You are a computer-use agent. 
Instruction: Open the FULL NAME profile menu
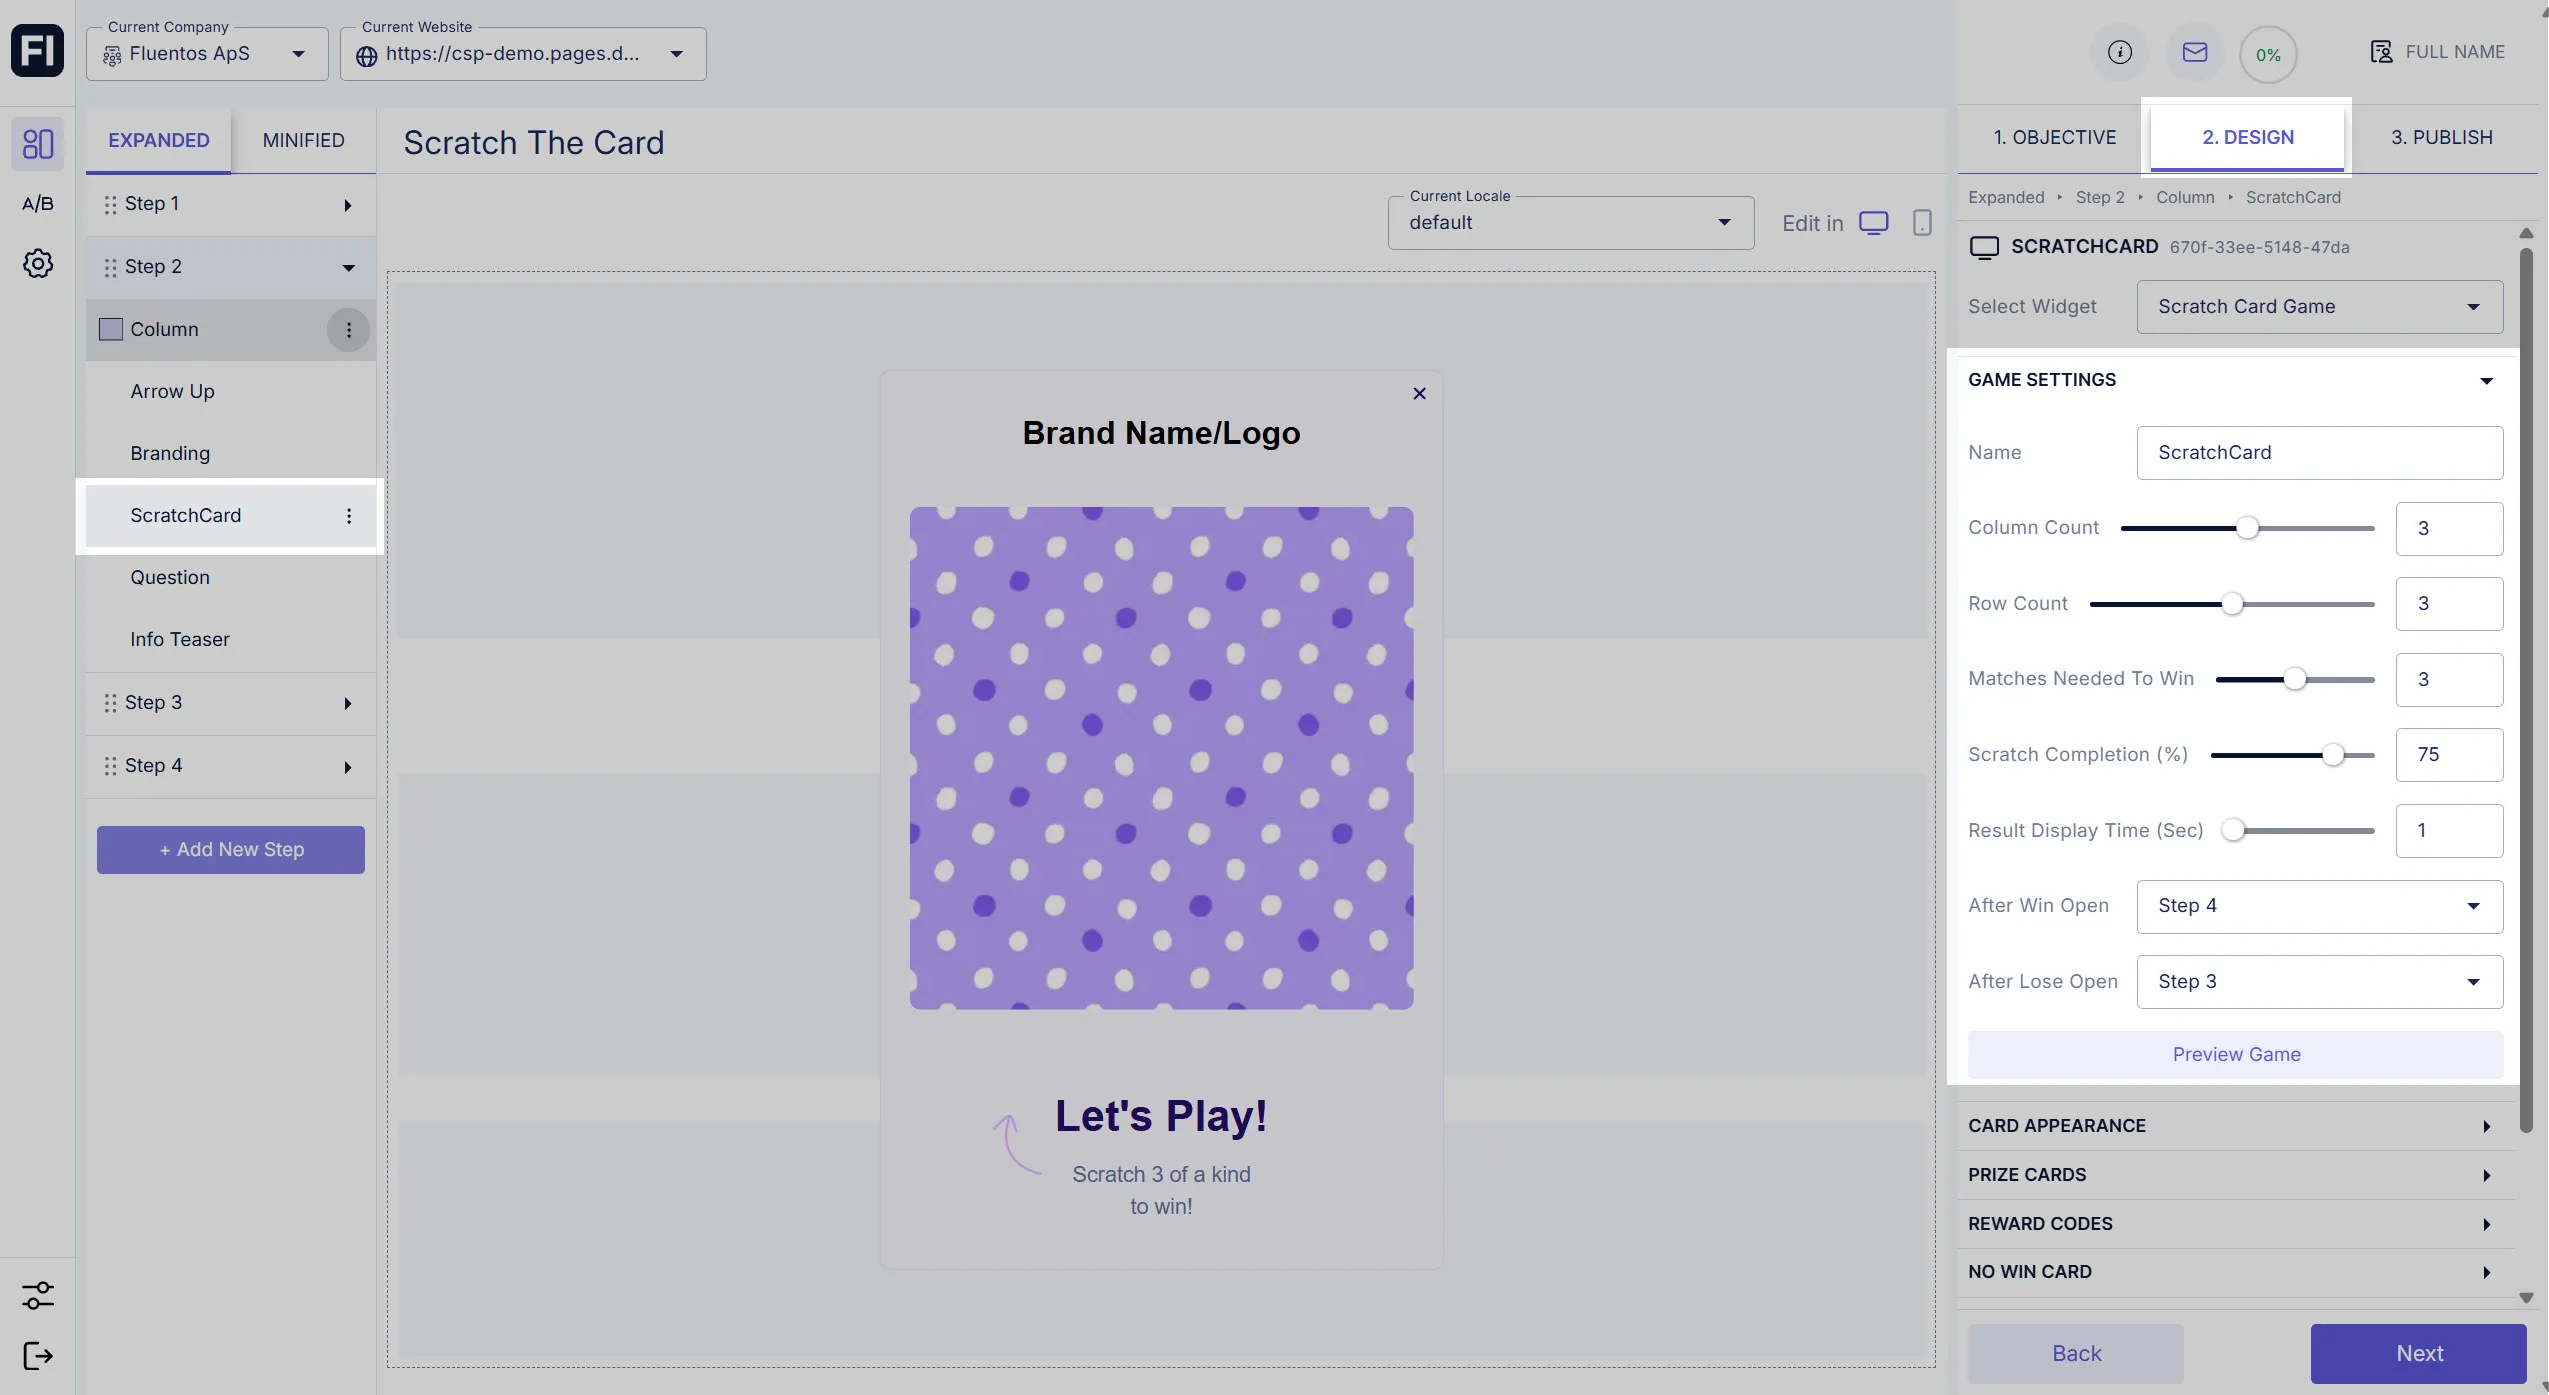[x=2438, y=52]
